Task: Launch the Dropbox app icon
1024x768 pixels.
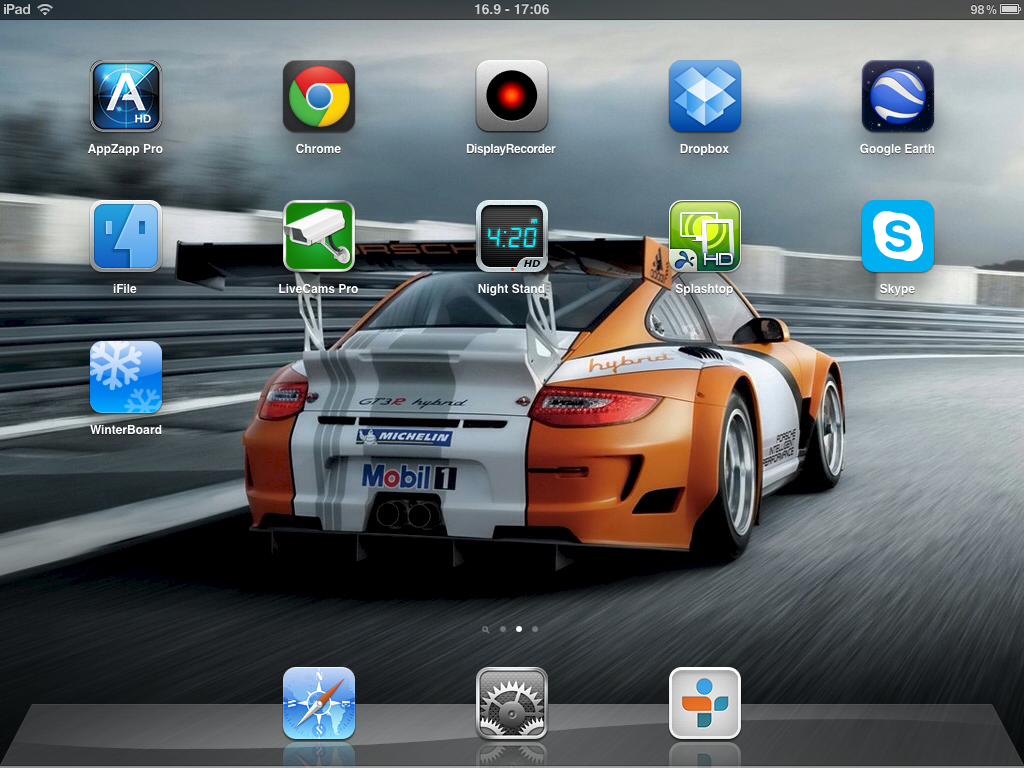Action: tap(705, 96)
